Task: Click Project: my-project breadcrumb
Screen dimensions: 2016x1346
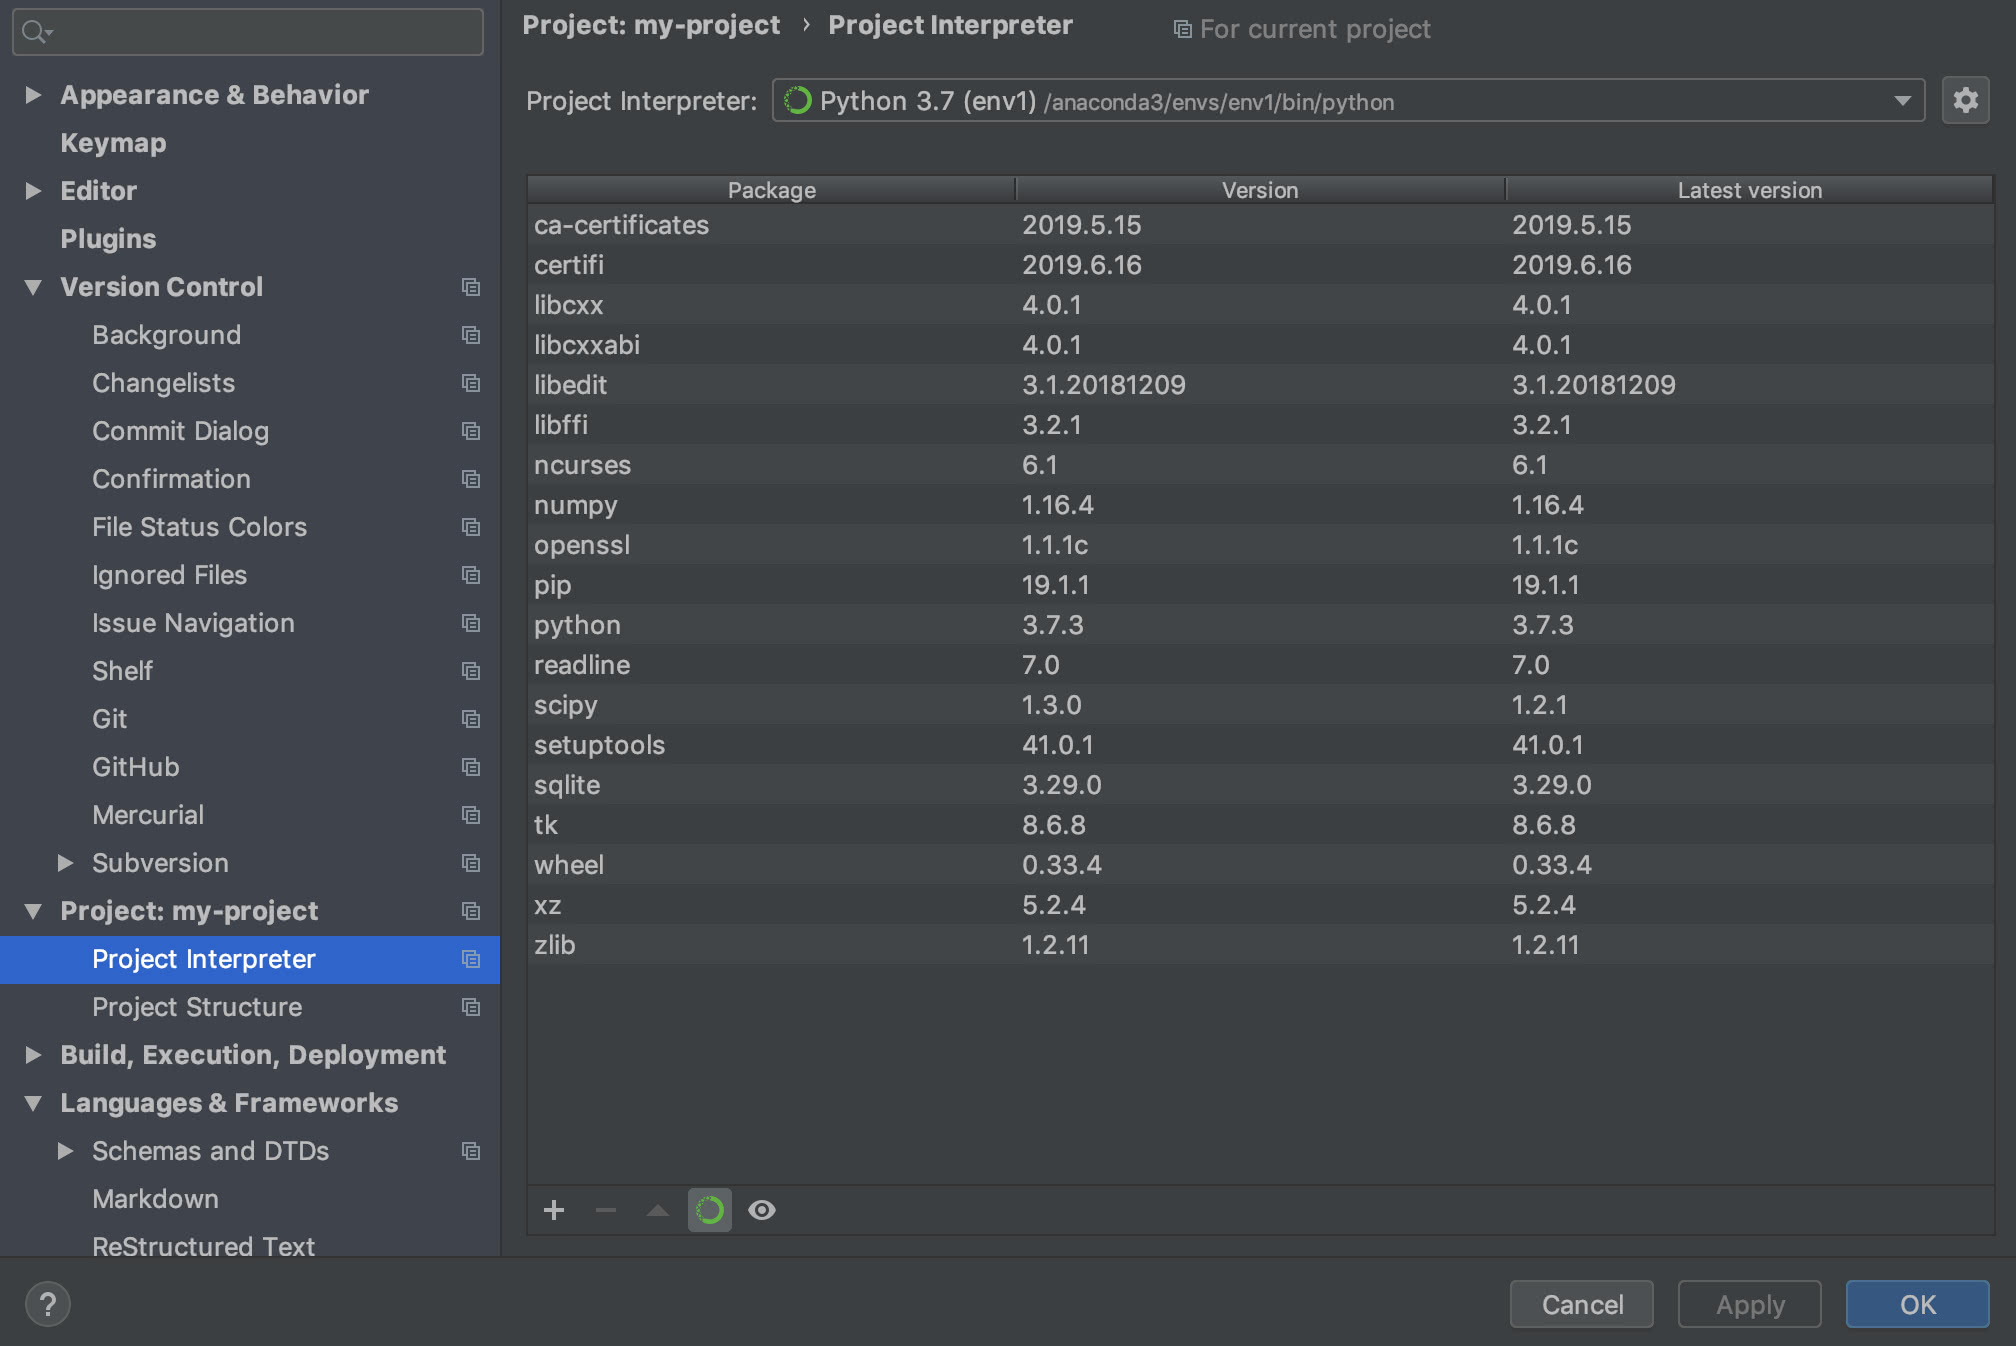Action: (x=651, y=25)
